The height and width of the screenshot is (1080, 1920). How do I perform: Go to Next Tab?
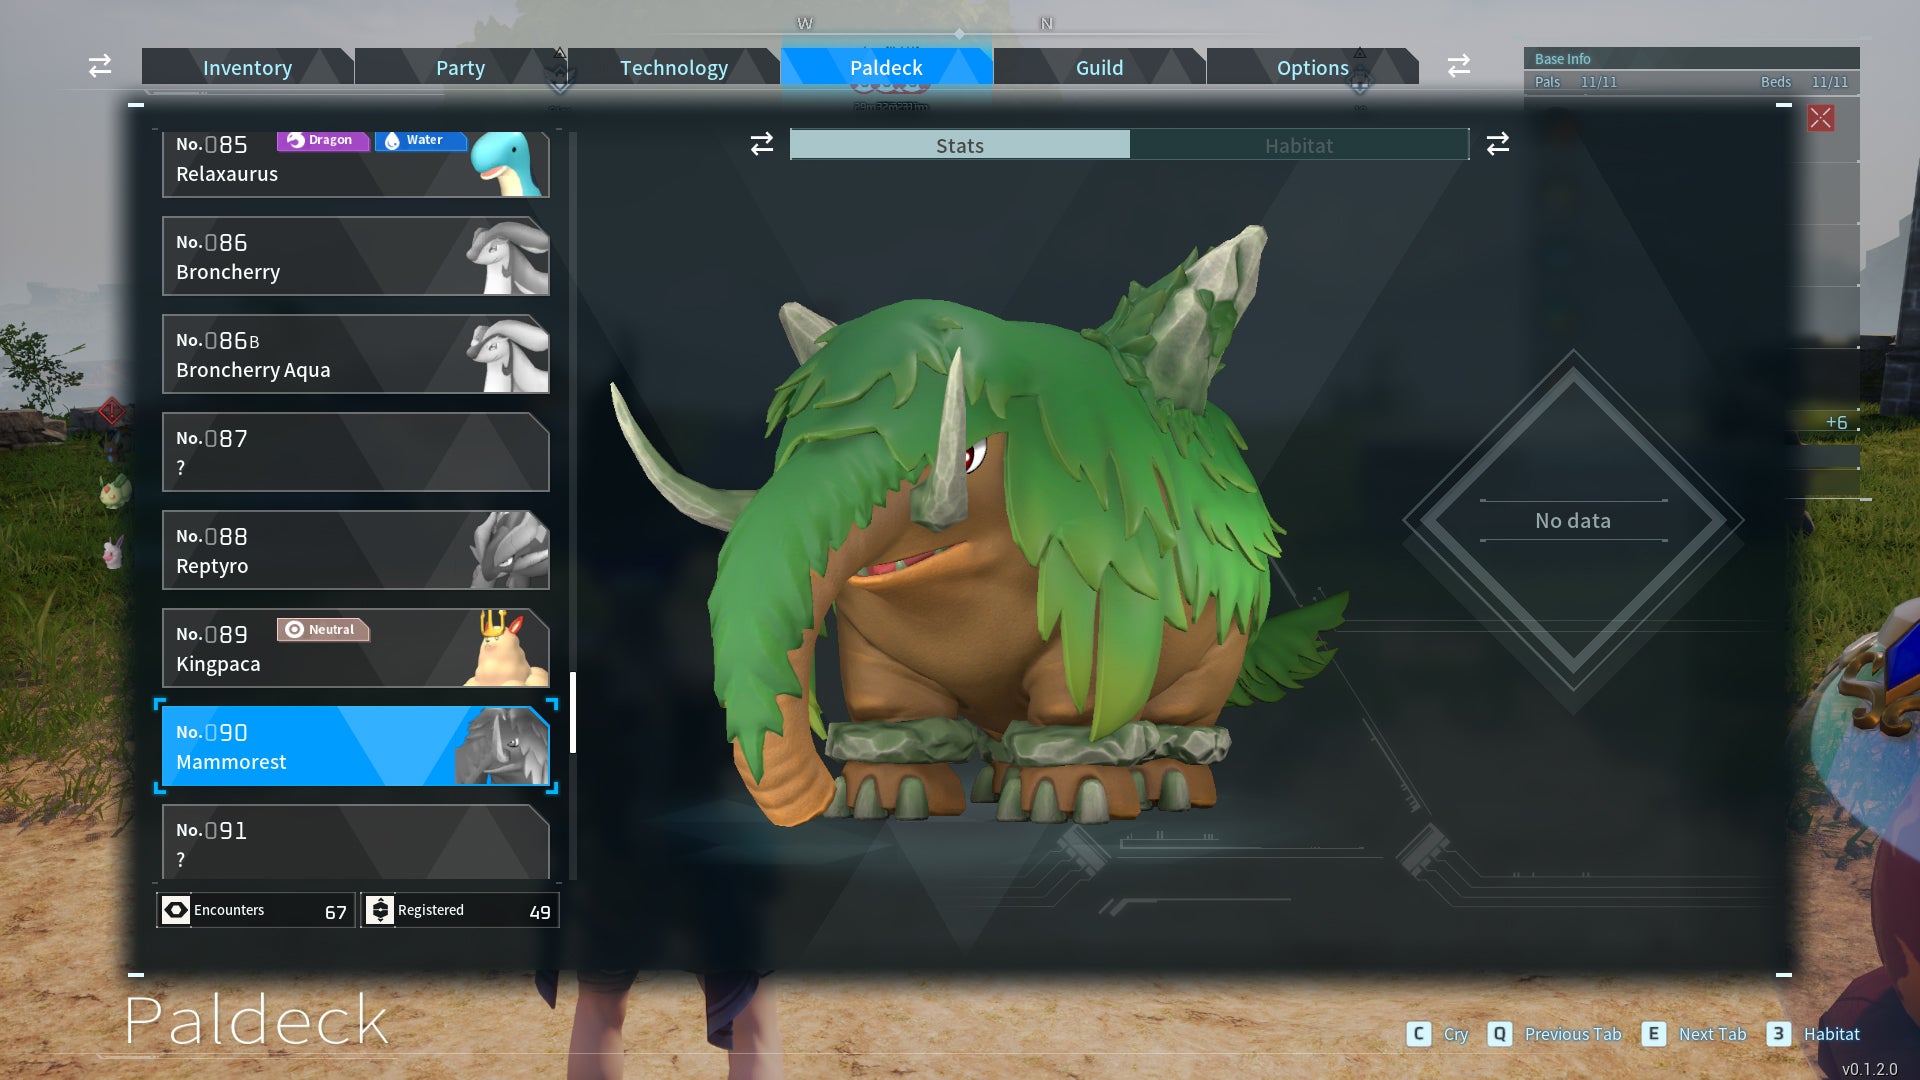(x=1712, y=1034)
